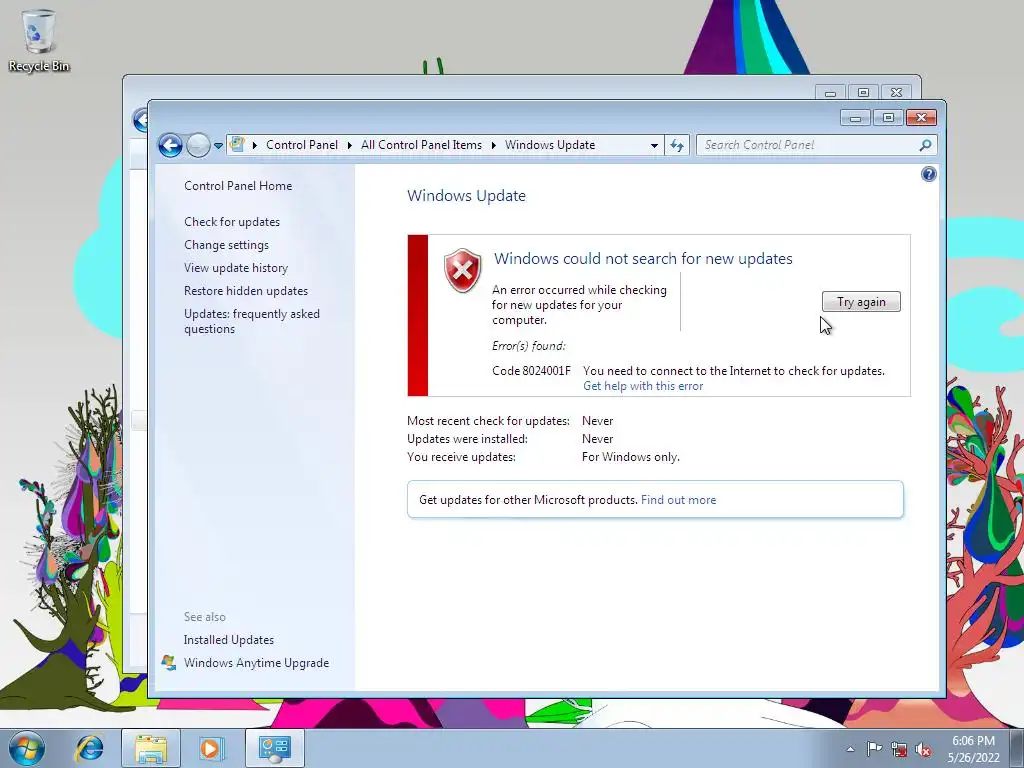Click the background window's Back button
Image resolution: width=1024 pixels, height=768 pixels.
[x=140, y=120]
